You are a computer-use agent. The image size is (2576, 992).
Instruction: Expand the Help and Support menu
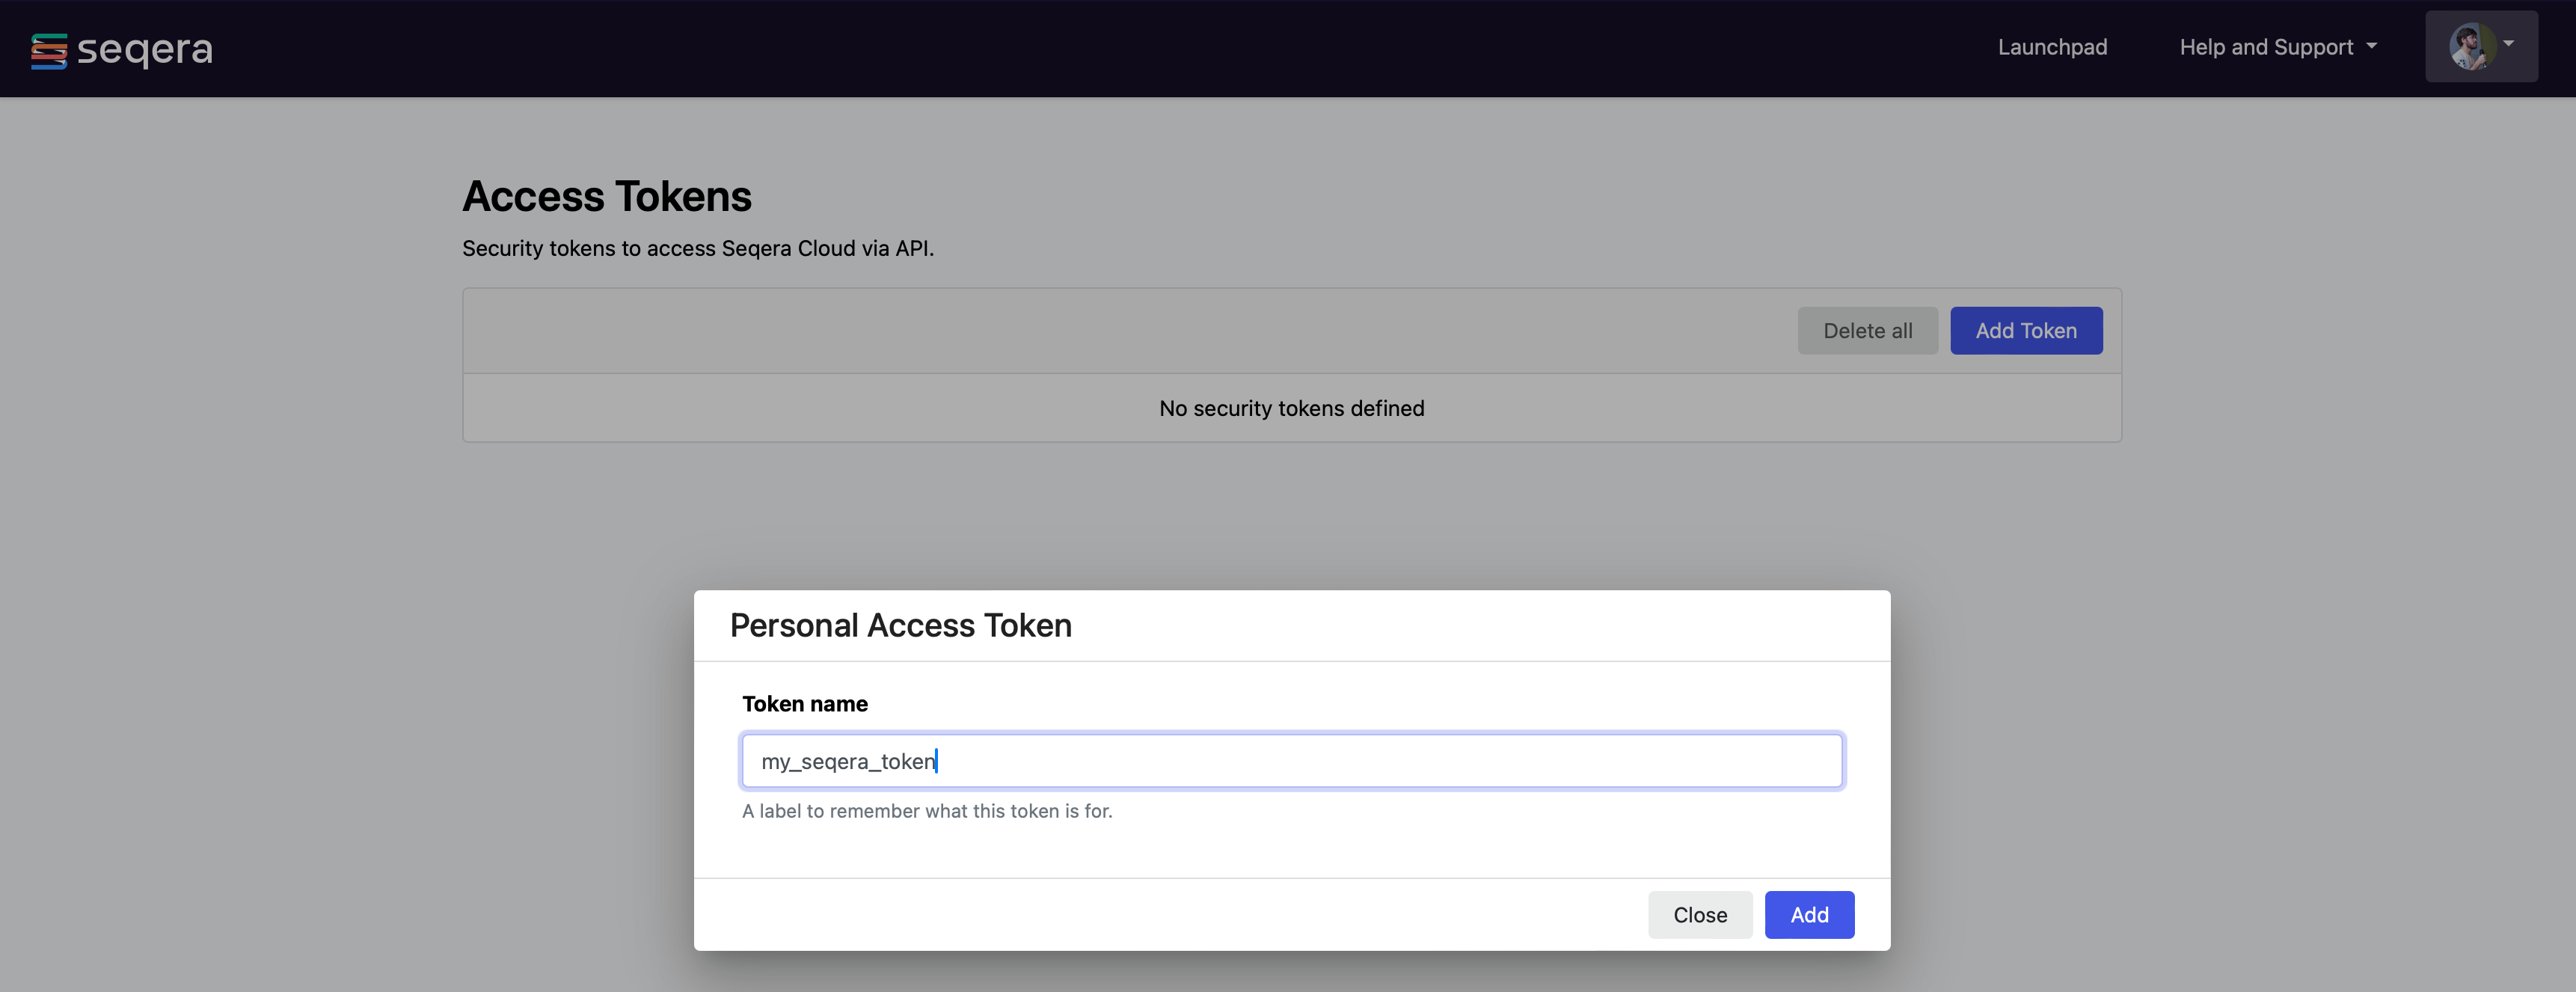coord(2265,47)
